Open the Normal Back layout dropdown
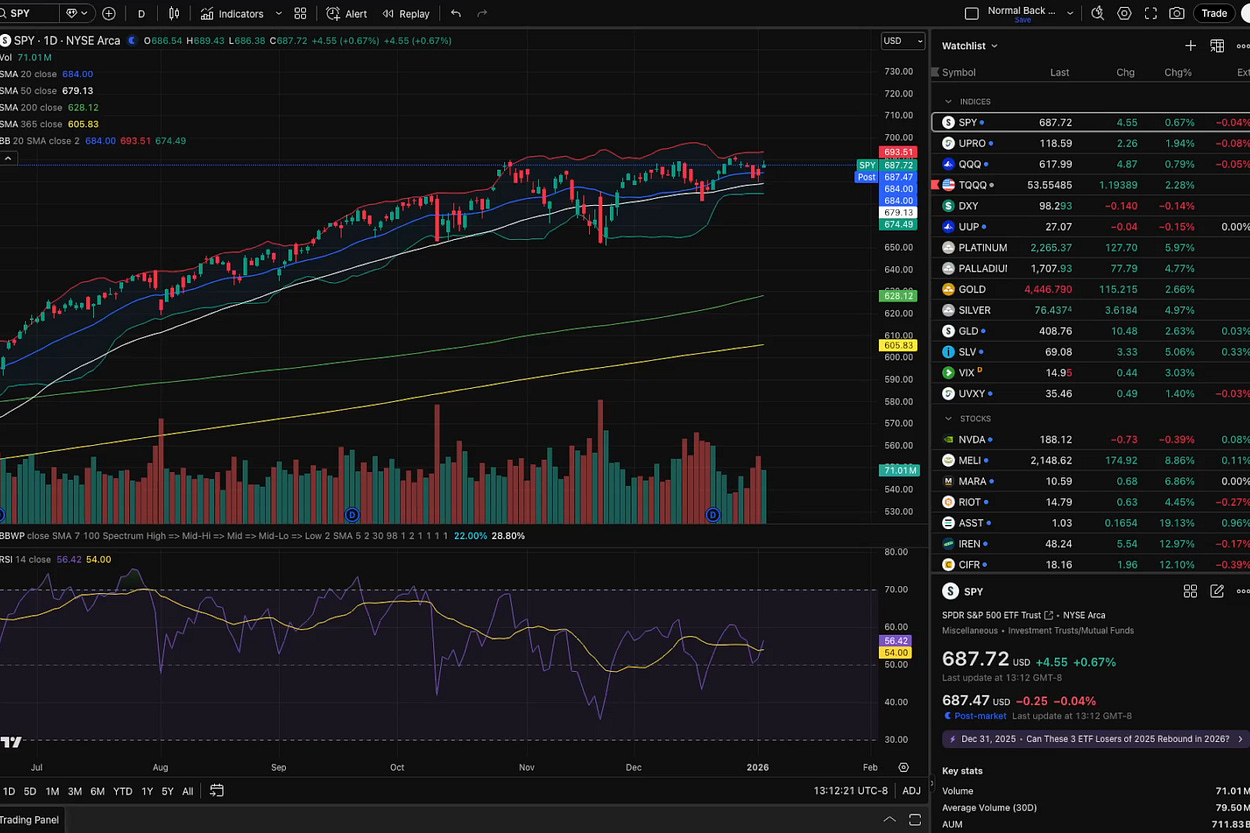 point(1071,13)
